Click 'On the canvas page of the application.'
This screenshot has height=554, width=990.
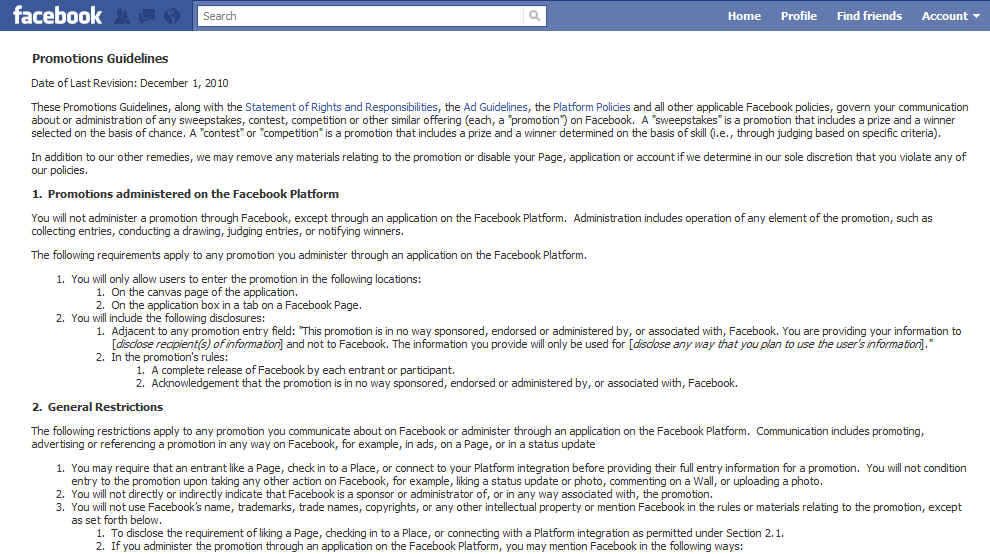(x=205, y=292)
